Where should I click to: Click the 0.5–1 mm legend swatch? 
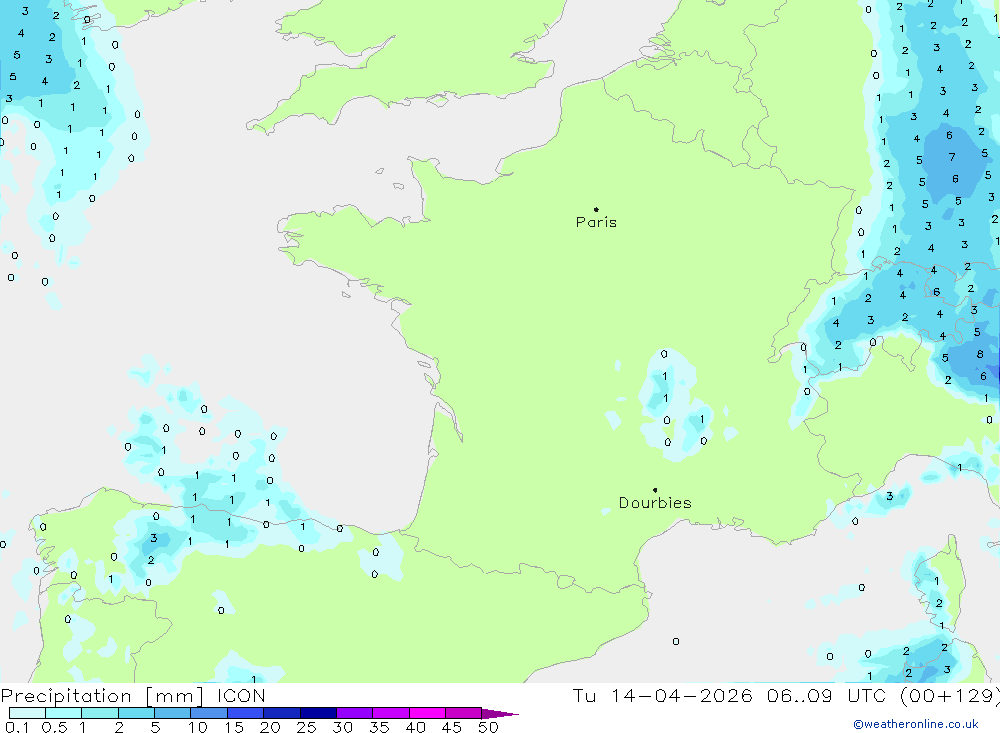63,713
